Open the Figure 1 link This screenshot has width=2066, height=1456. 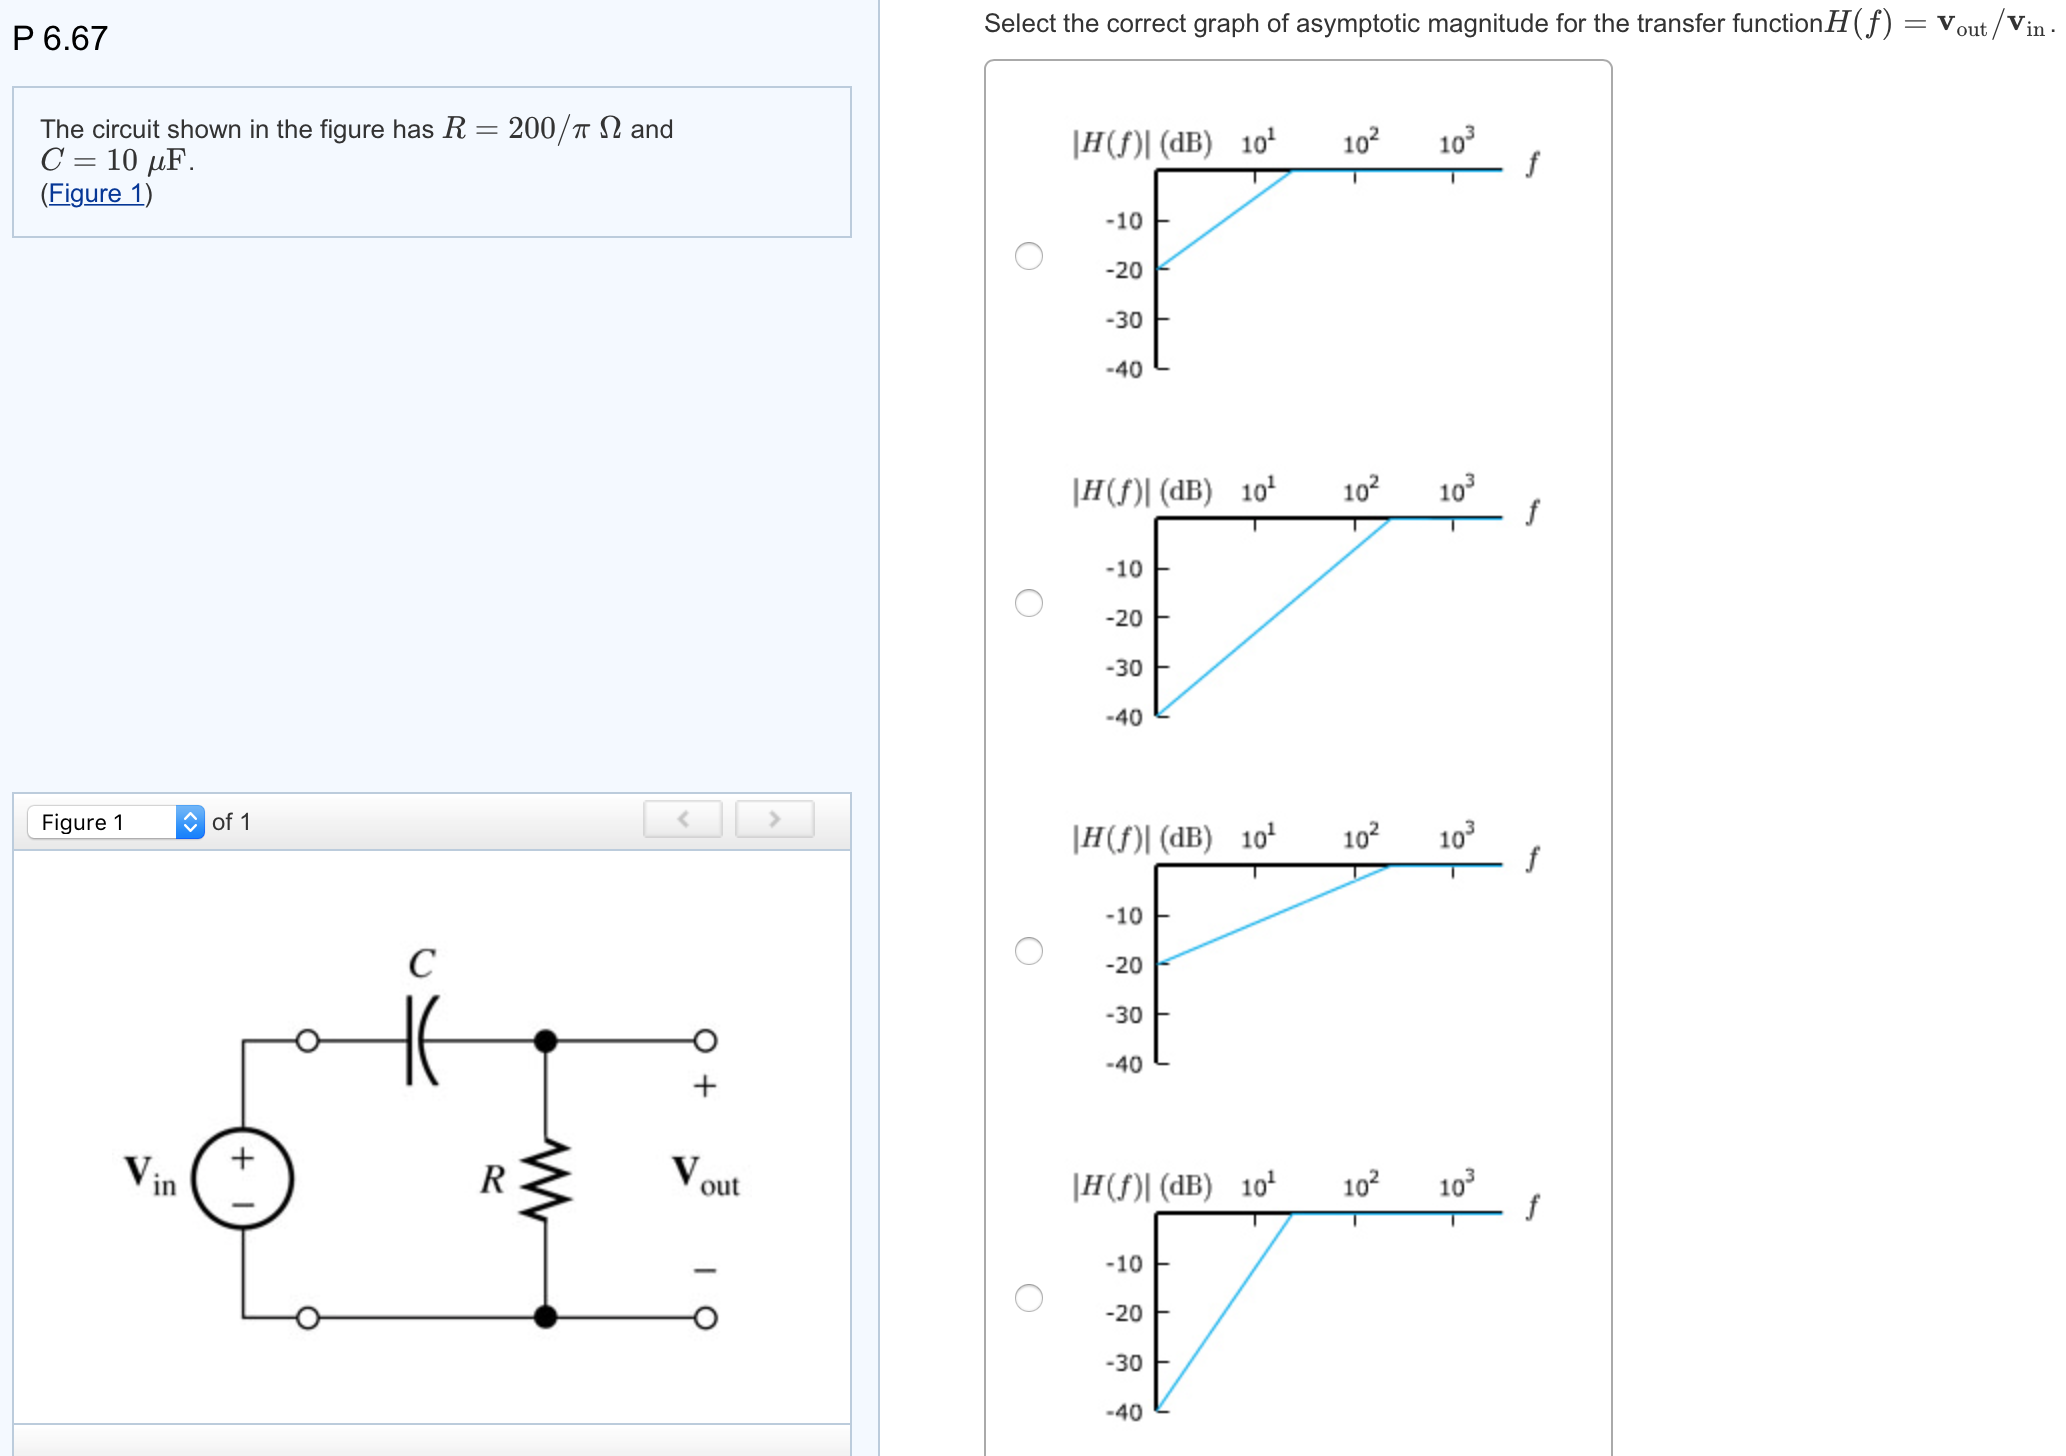click(x=96, y=193)
